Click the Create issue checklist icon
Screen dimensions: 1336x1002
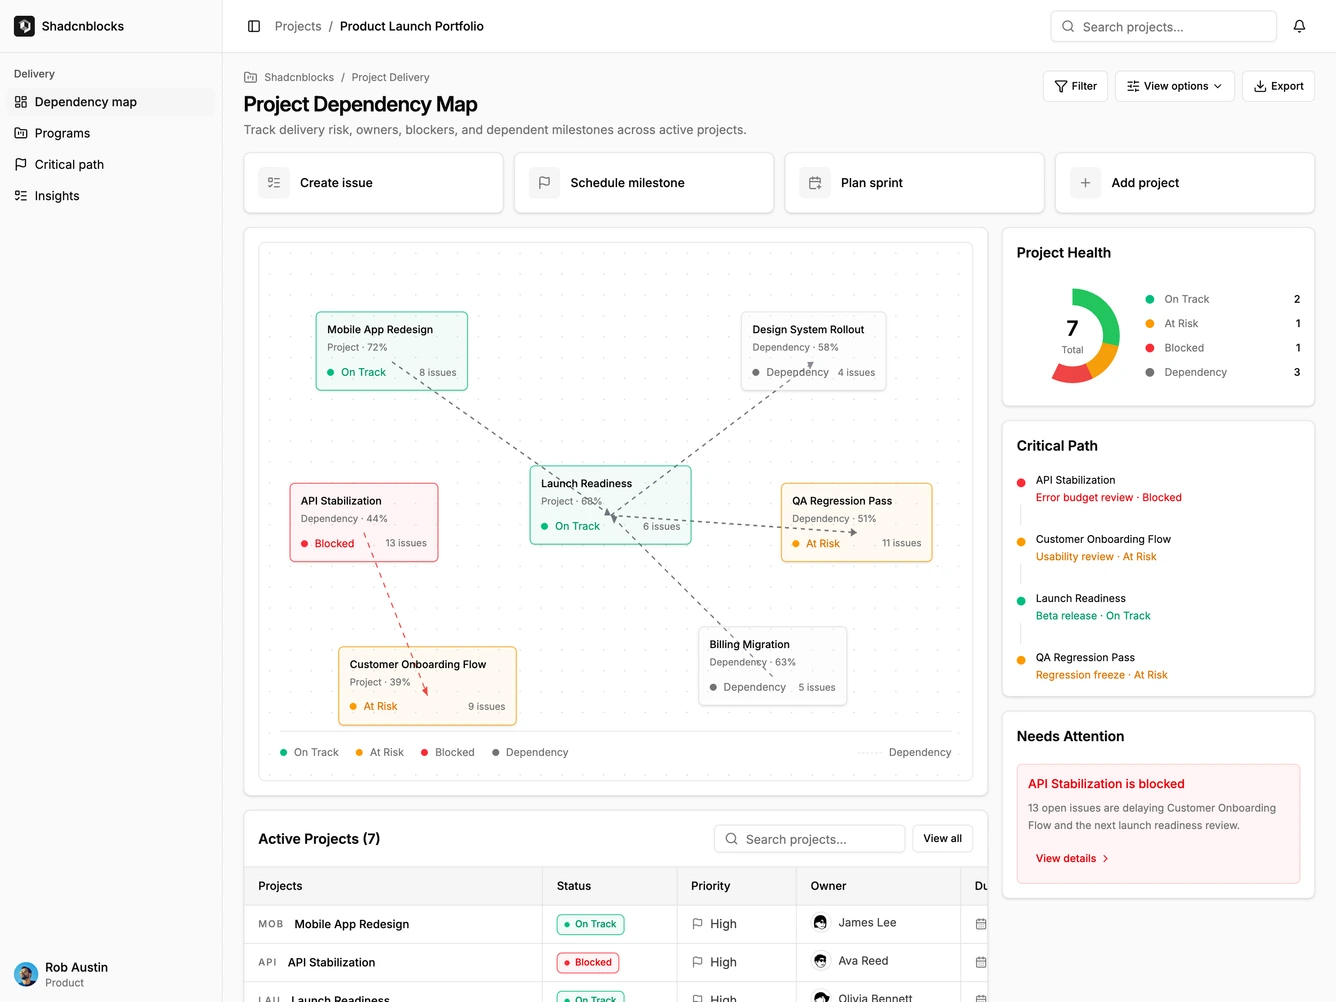point(274,183)
